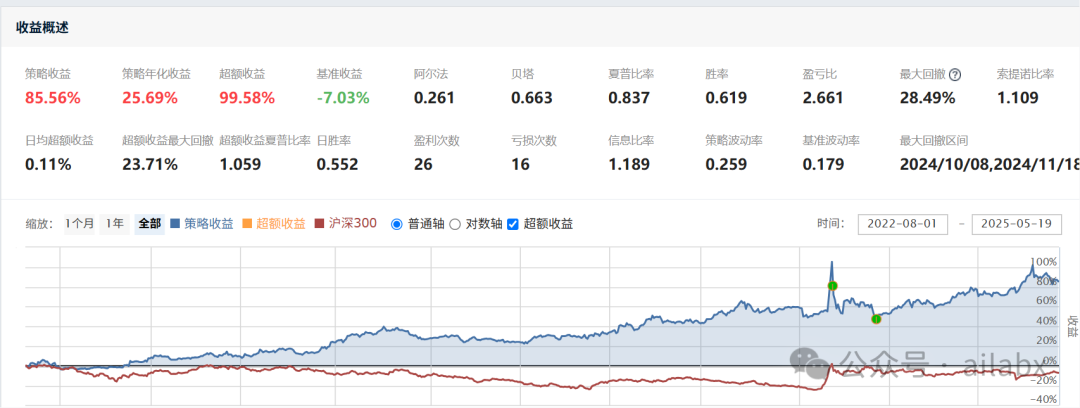The height and width of the screenshot is (408, 1080).
Task: Click the 索提诺比率 value 1.109
Action: 1017,98
